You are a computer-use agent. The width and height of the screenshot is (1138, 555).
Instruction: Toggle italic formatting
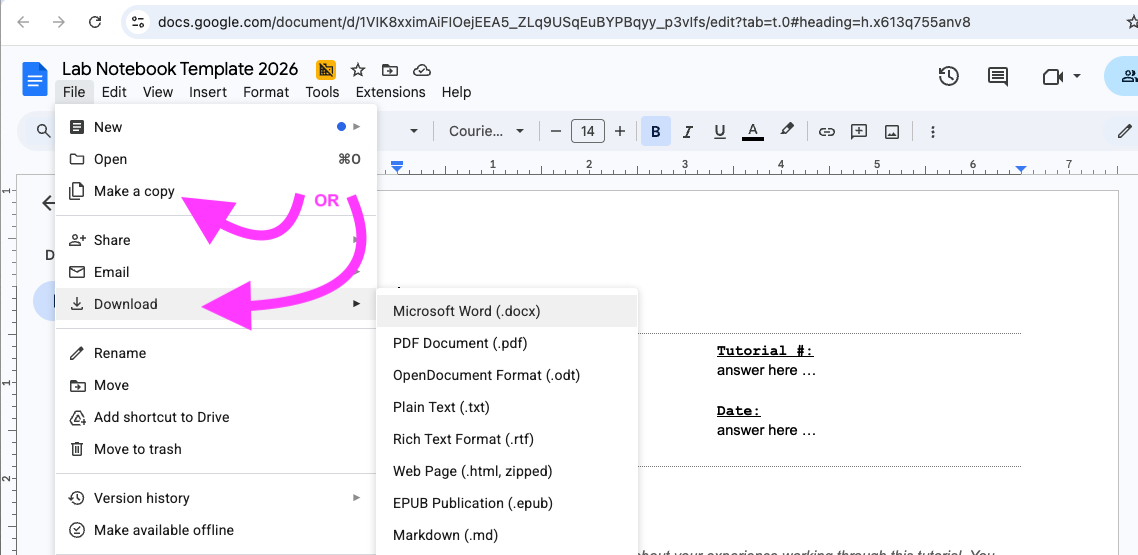(x=688, y=131)
